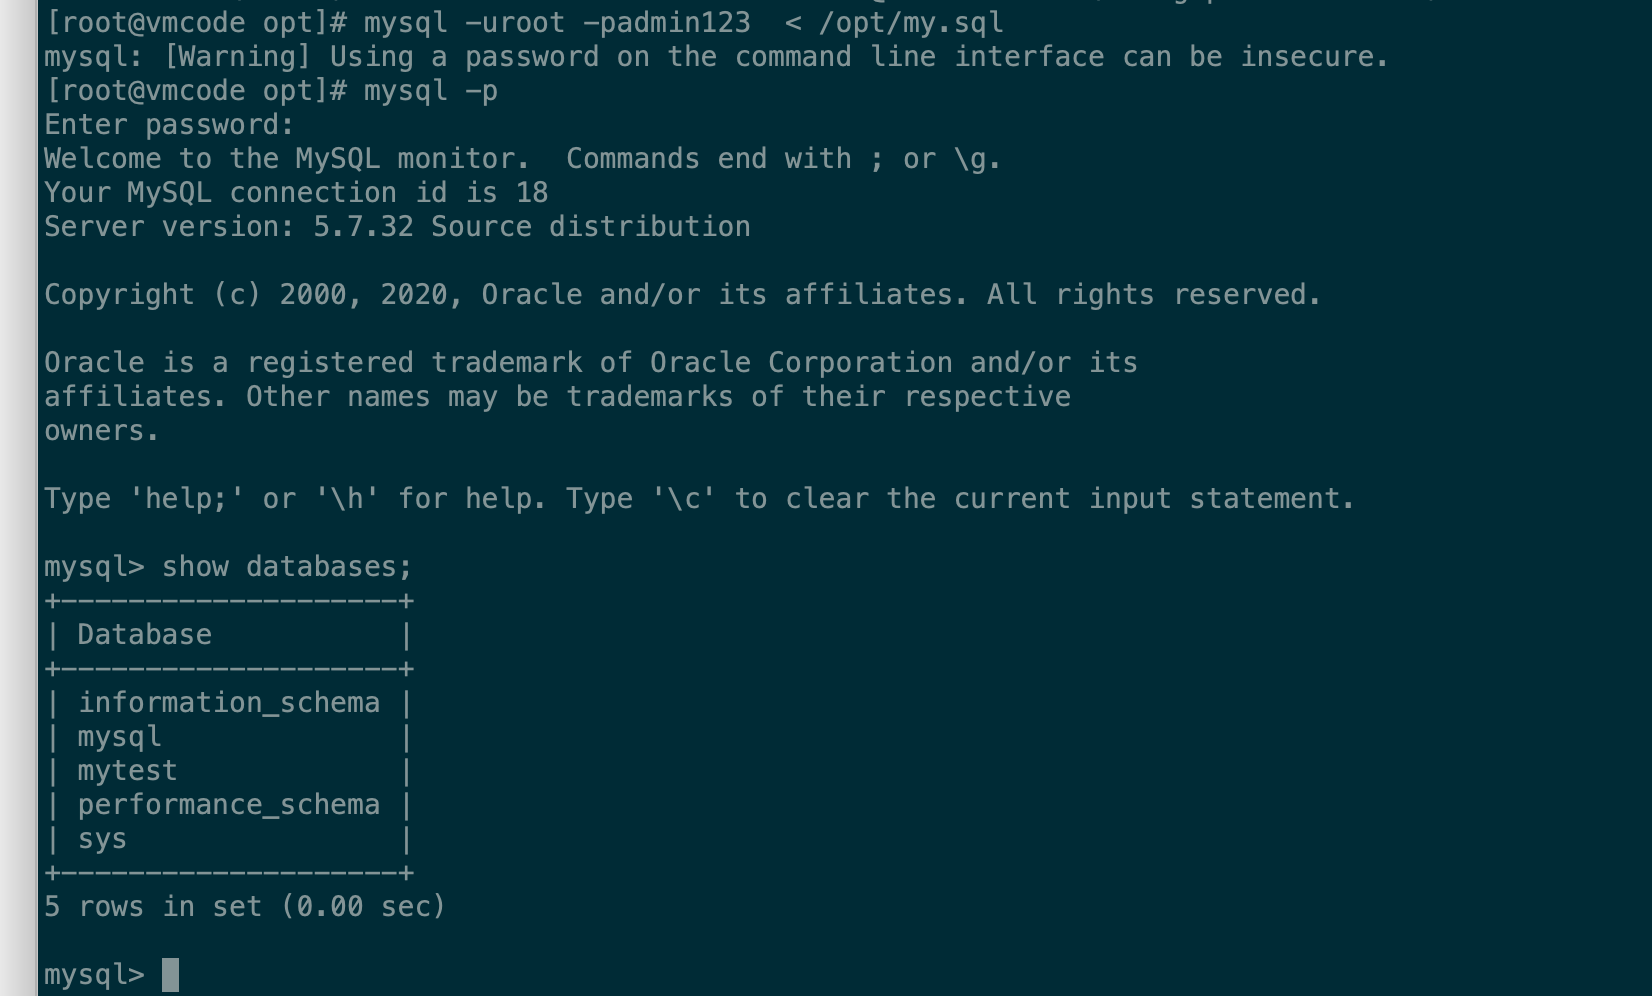Click the active mysql prompt cursor
The height and width of the screenshot is (996, 1652).
click(x=170, y=974)
